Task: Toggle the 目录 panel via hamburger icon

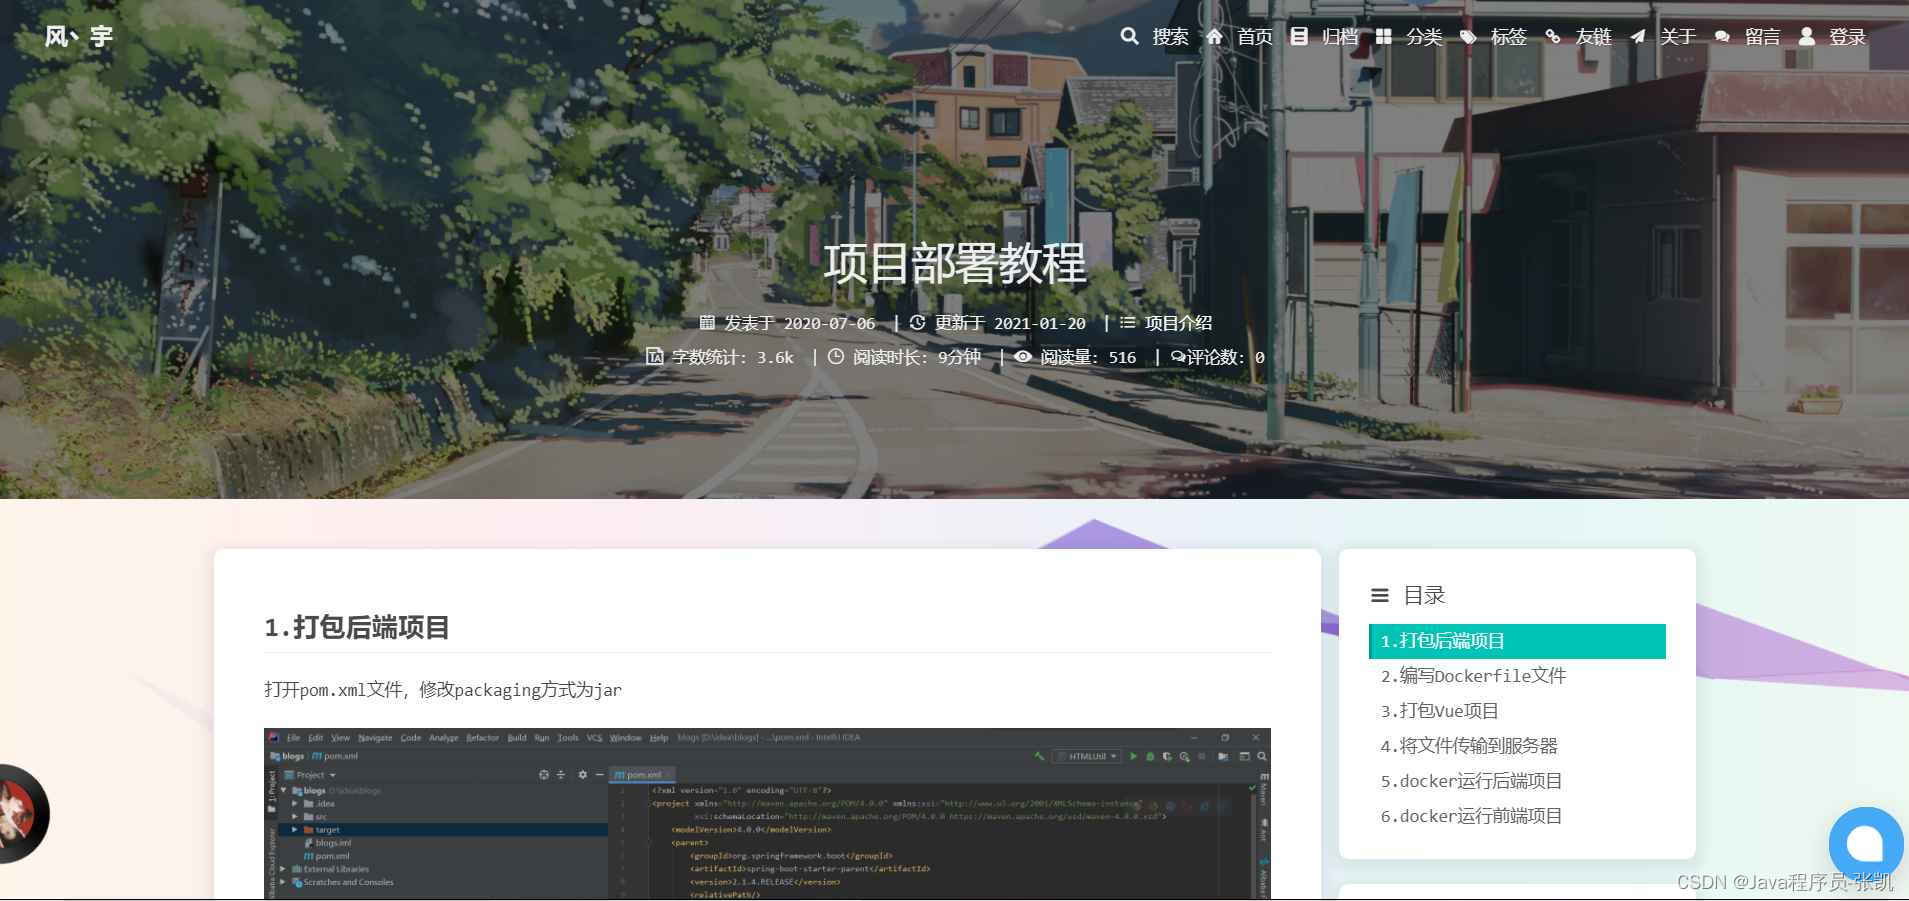Action: coord(1380,595)
